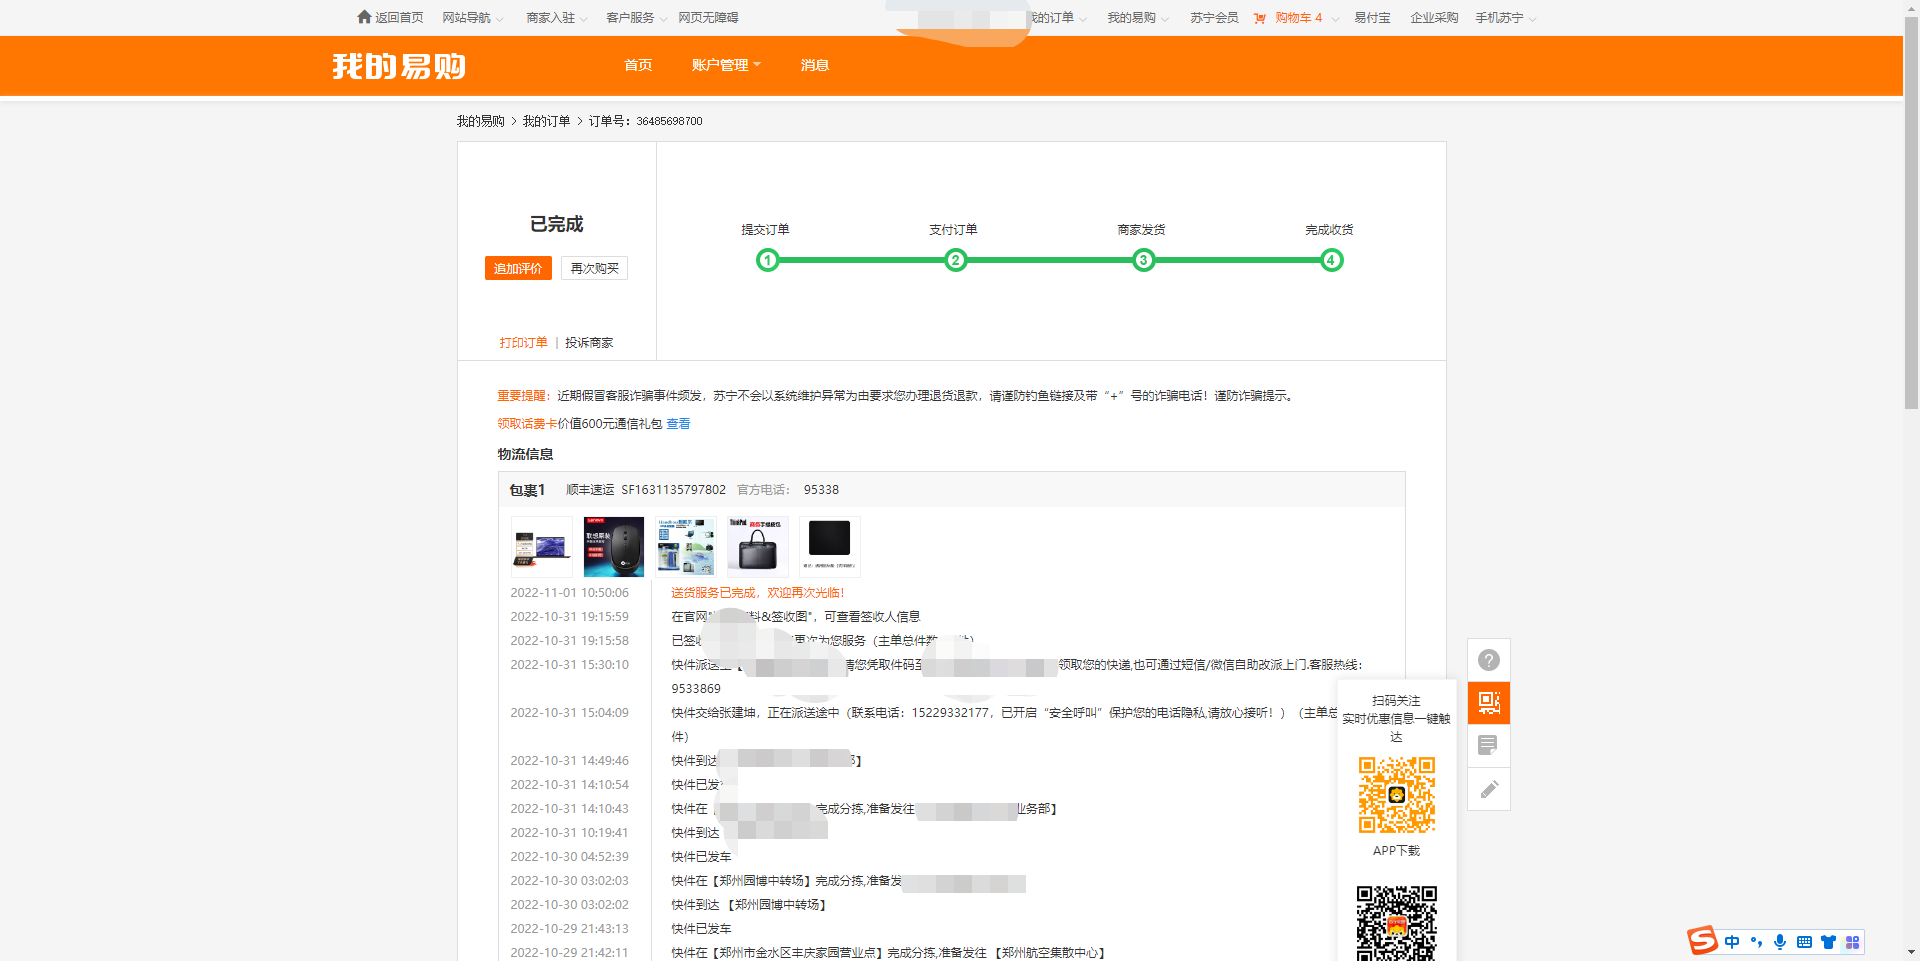Toggle Chinese/English mode 中 icon
The image size is (1920, 961).
click(1732, 942)
